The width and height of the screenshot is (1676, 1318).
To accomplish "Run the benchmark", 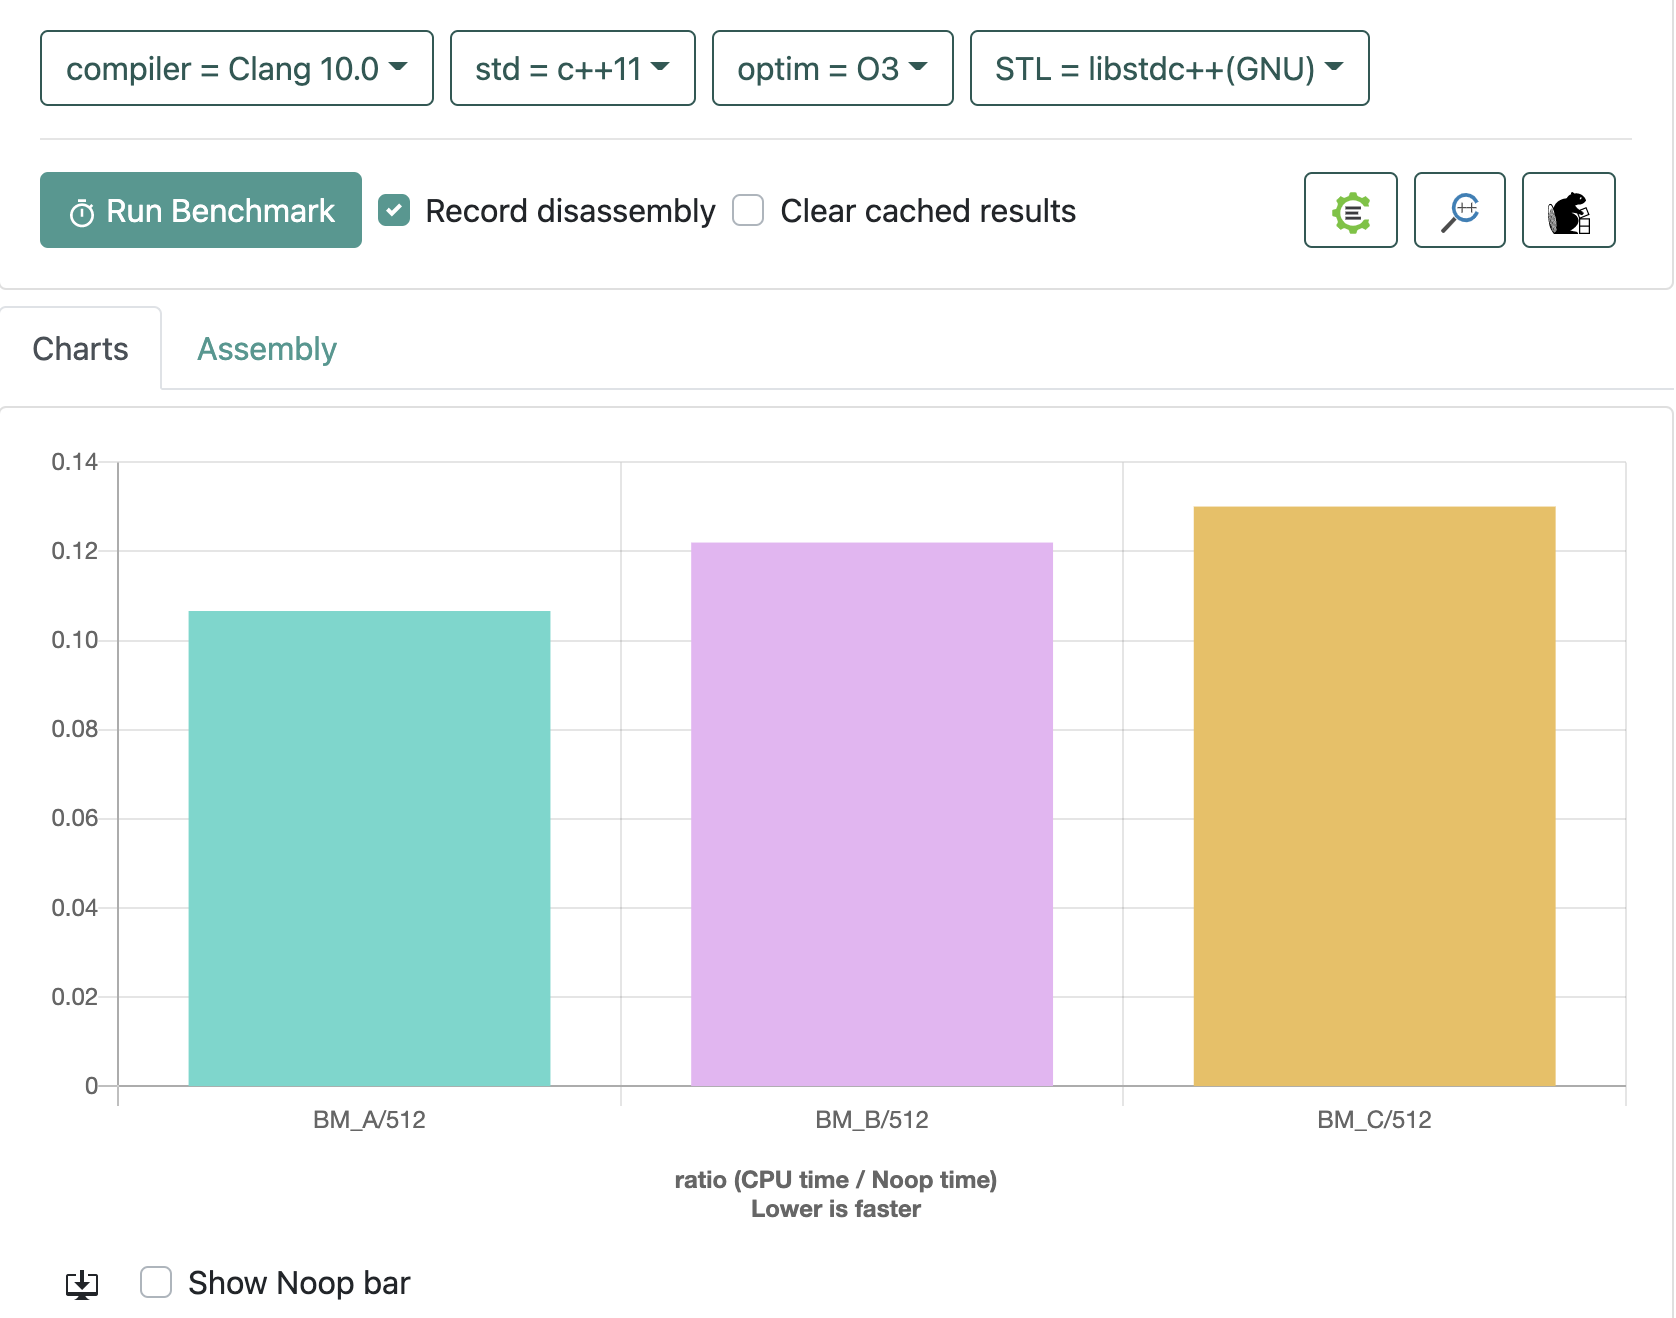I will pos(201,210).
